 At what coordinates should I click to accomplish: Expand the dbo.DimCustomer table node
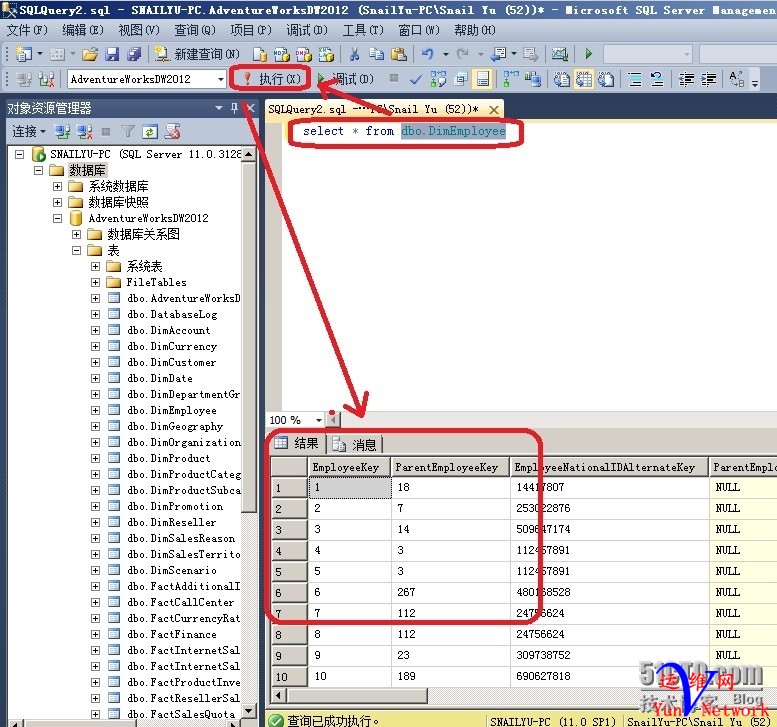coord(96,362)
